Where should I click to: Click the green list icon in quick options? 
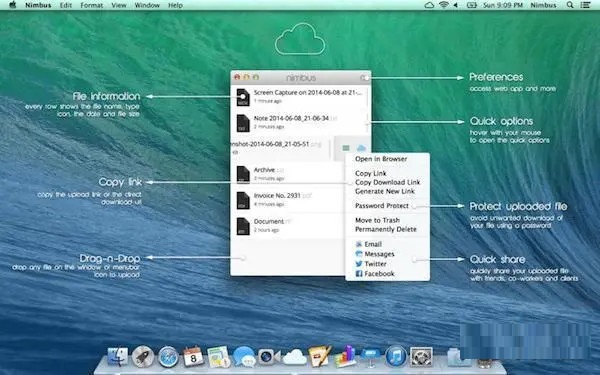346,148
